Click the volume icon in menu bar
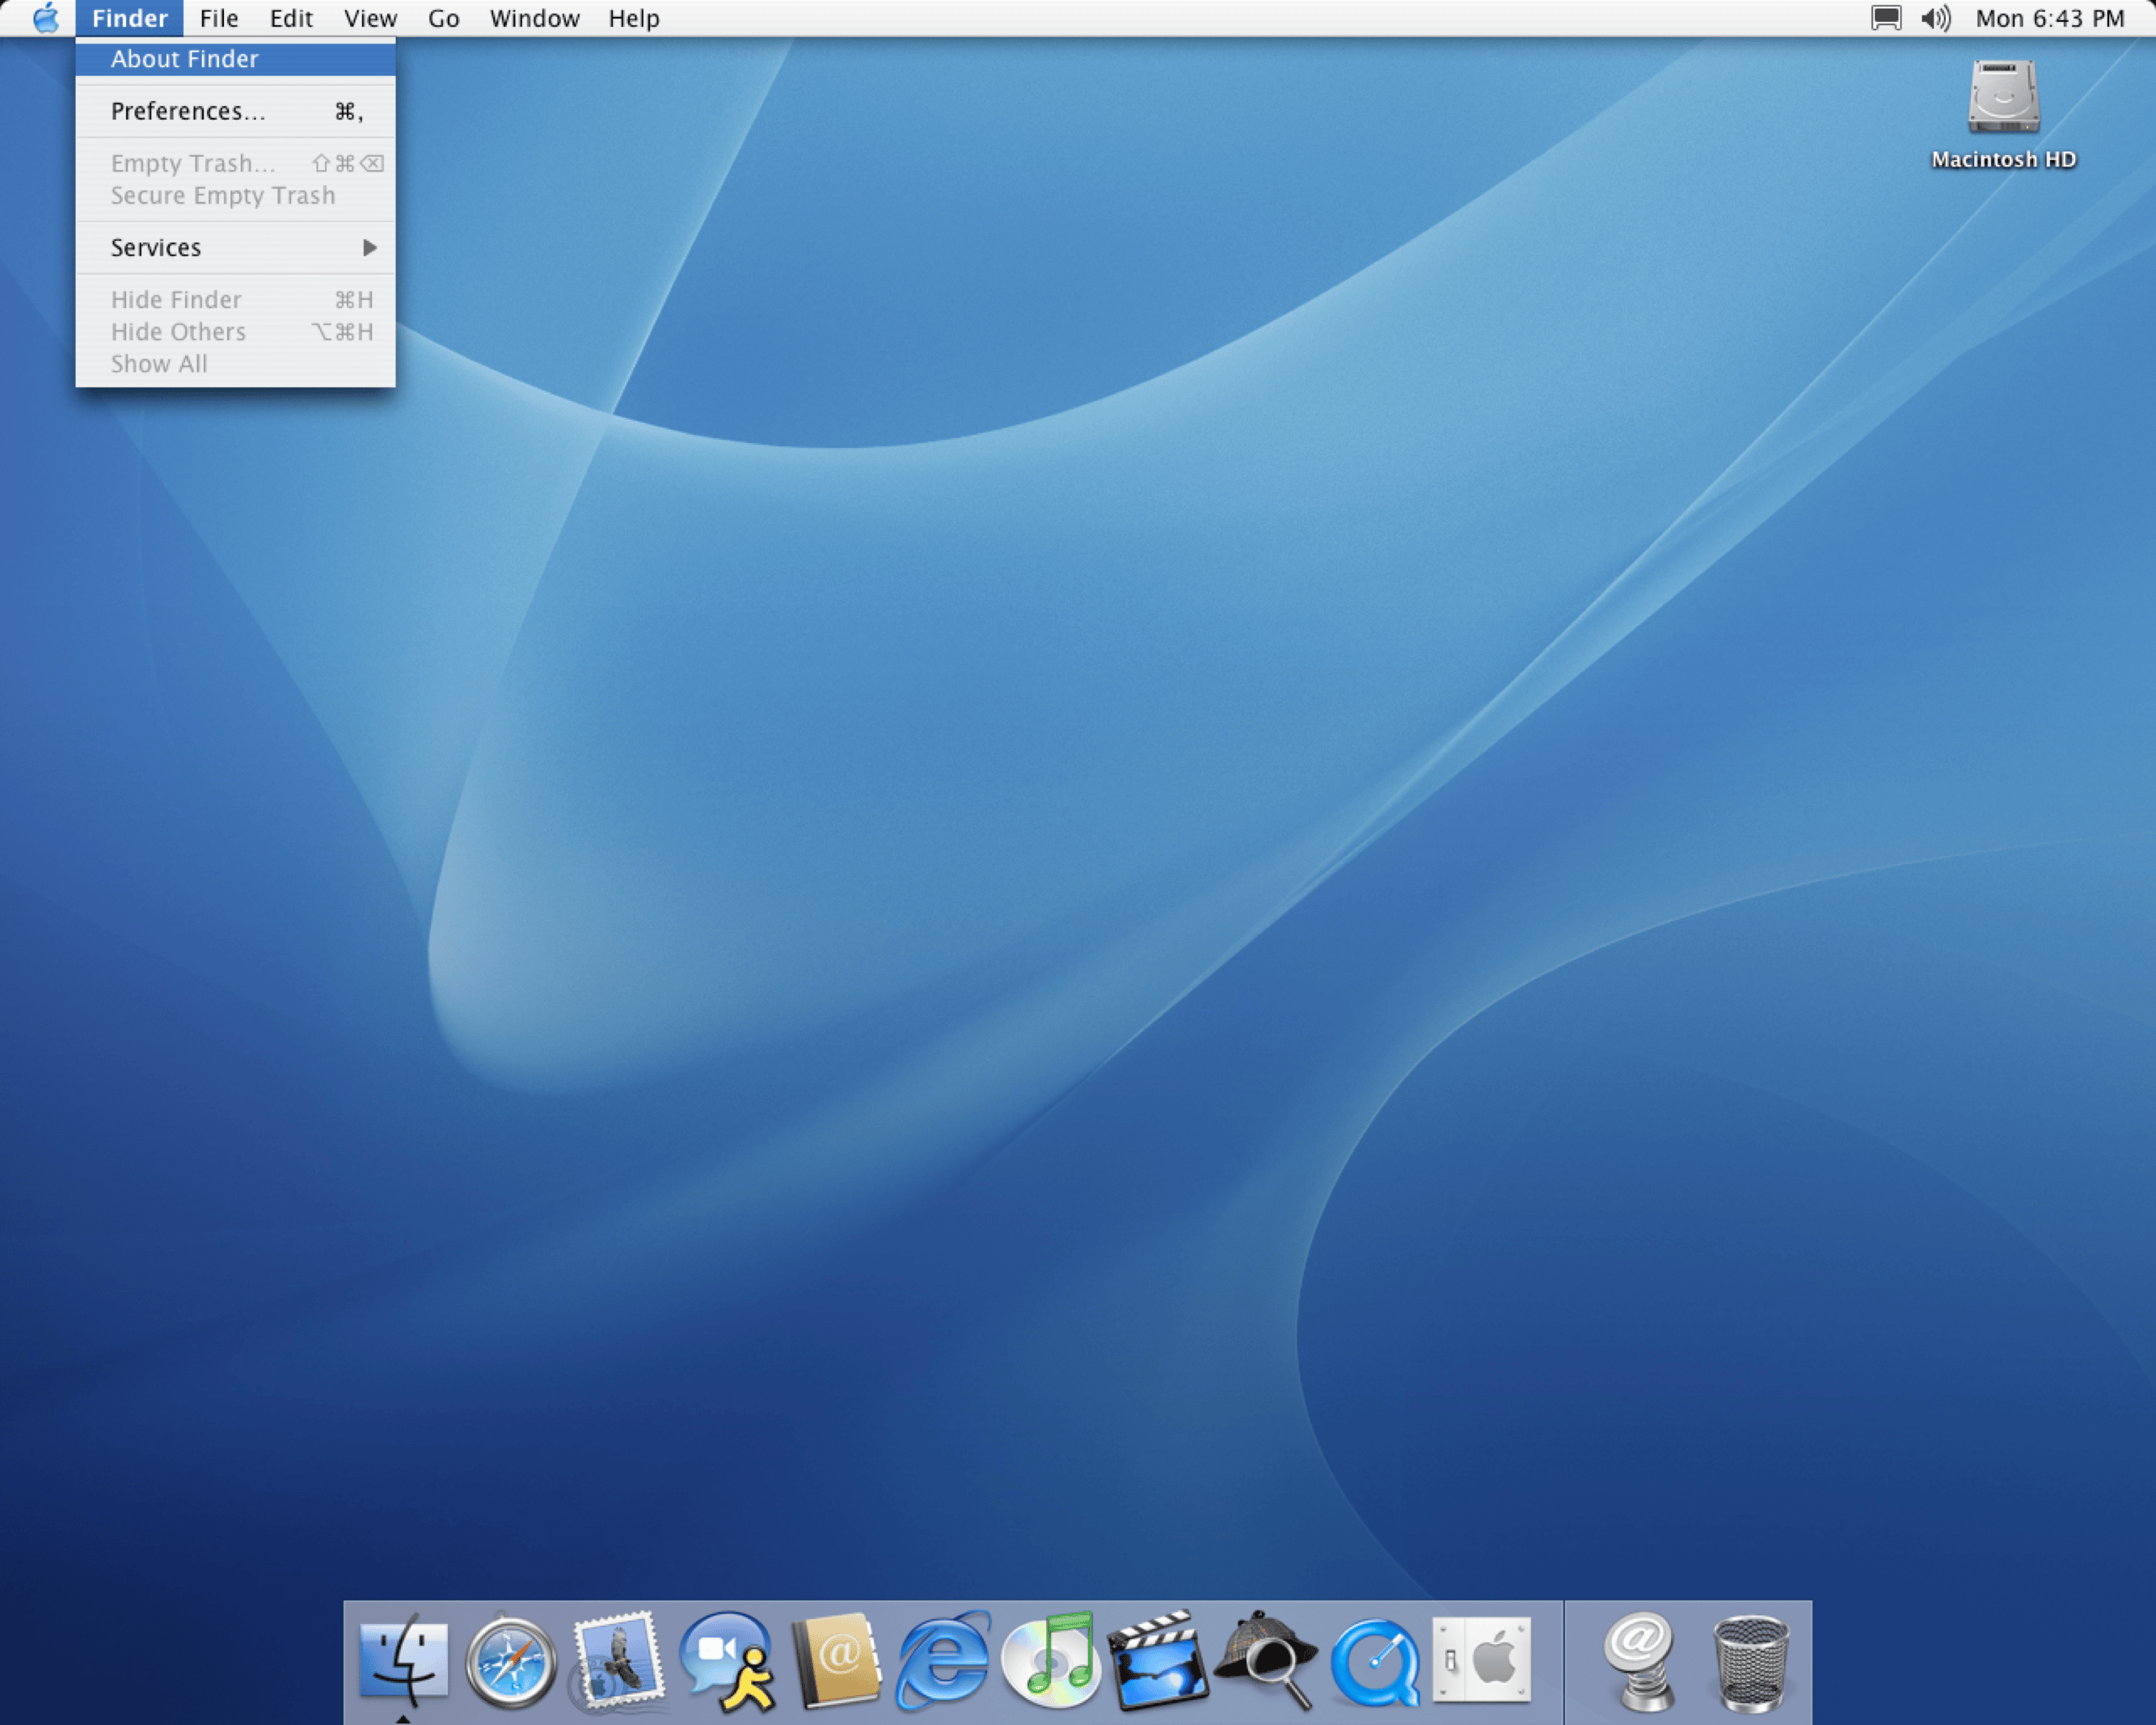 pos(1936,18)
